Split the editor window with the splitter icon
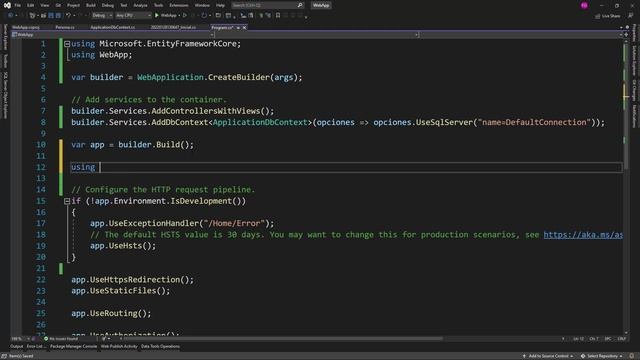The height and width of the screenshot is (360, 640). (x=626, y=35)
